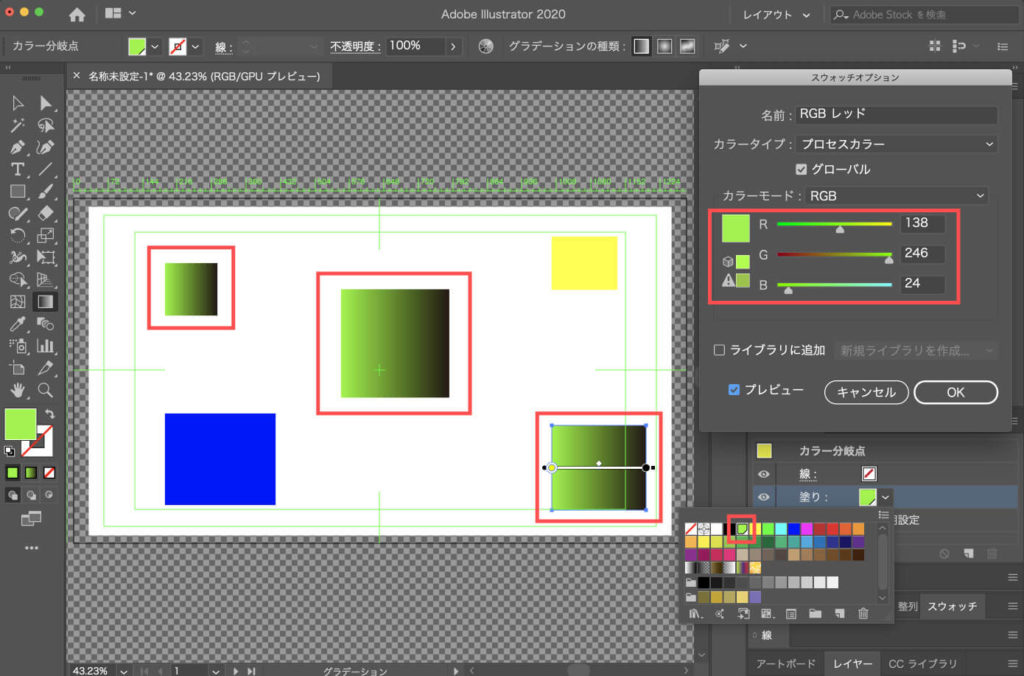This screenshot has width=1024, height=676.
Task: Open カラータイプ dropdown プロセスカラー
Action: pos(897,144)
